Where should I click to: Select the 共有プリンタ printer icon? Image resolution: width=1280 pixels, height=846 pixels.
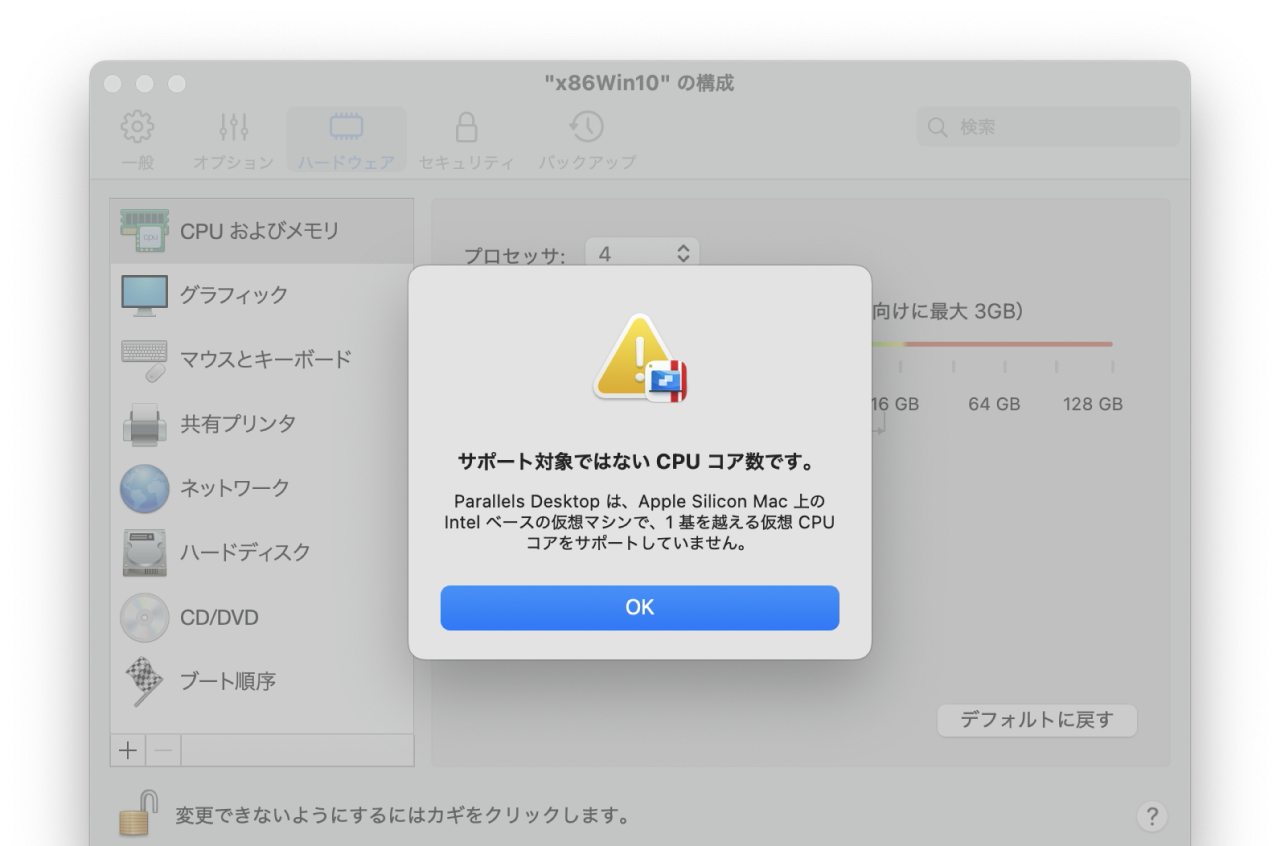click(144, 424)
